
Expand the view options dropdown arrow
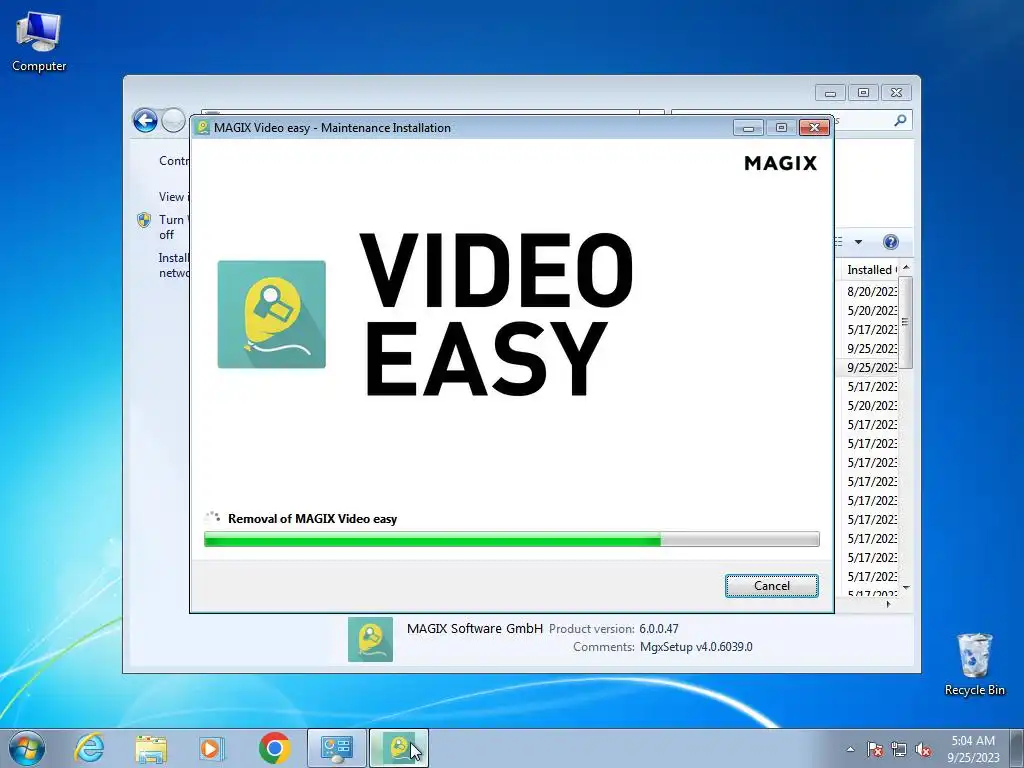858,242
